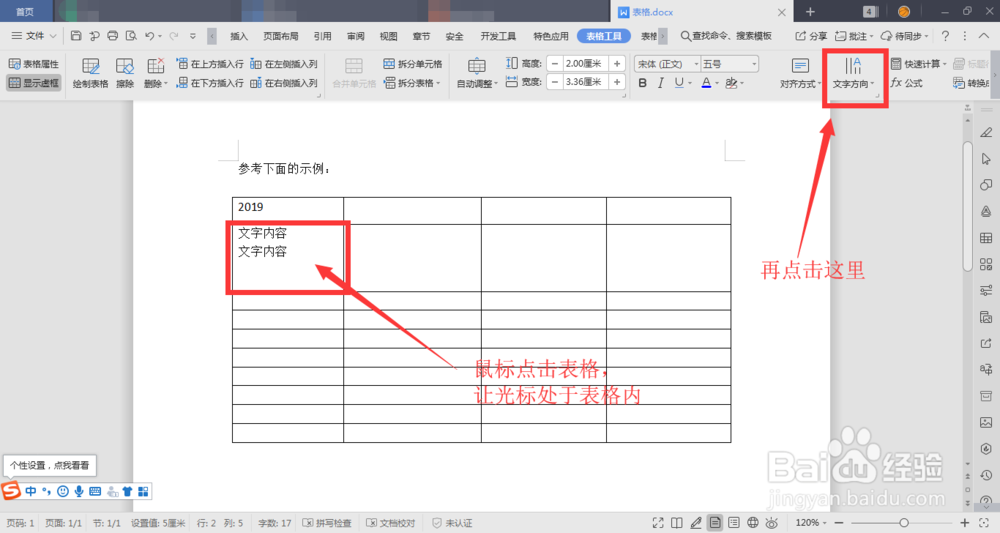Image resolution: width=1000 pixels, height=533 pixels.
Task: Click the fullscreen view icon in status bar
Action: (658, 523)
